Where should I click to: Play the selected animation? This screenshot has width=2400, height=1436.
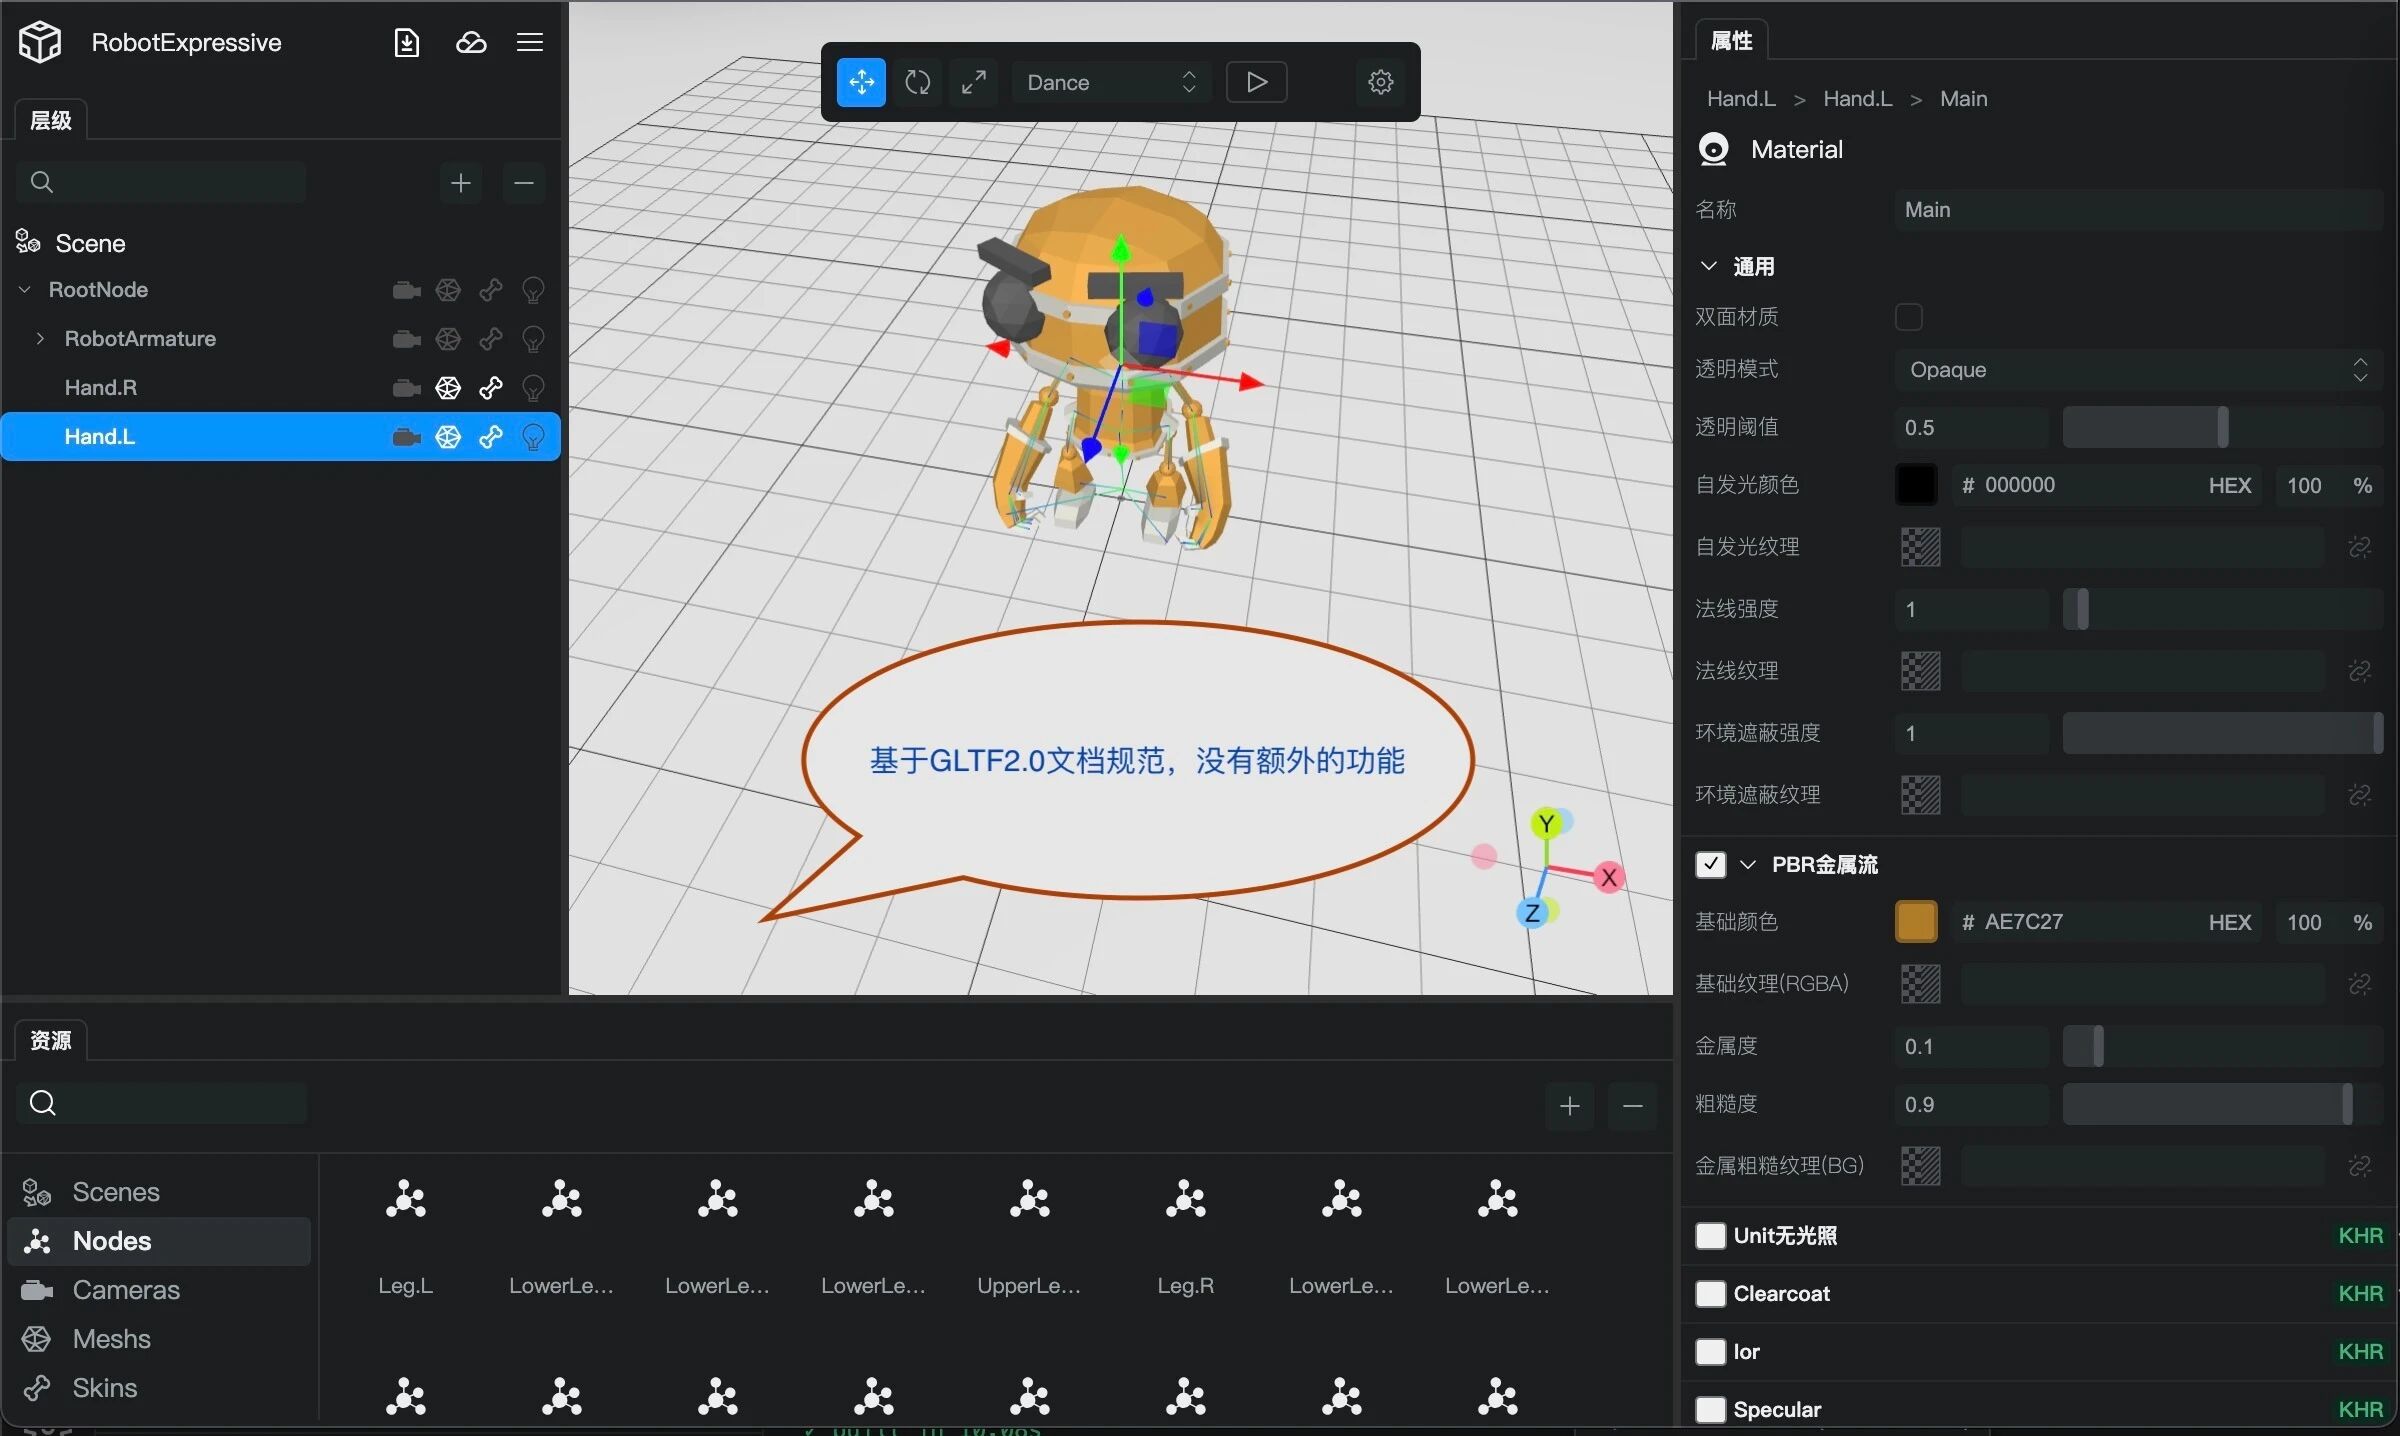point(1256,82)
